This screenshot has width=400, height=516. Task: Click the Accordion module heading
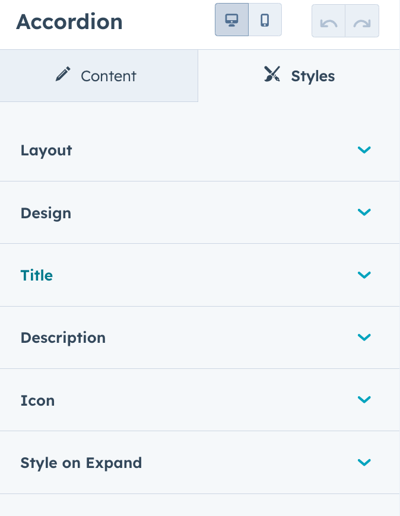click(69, 22)
